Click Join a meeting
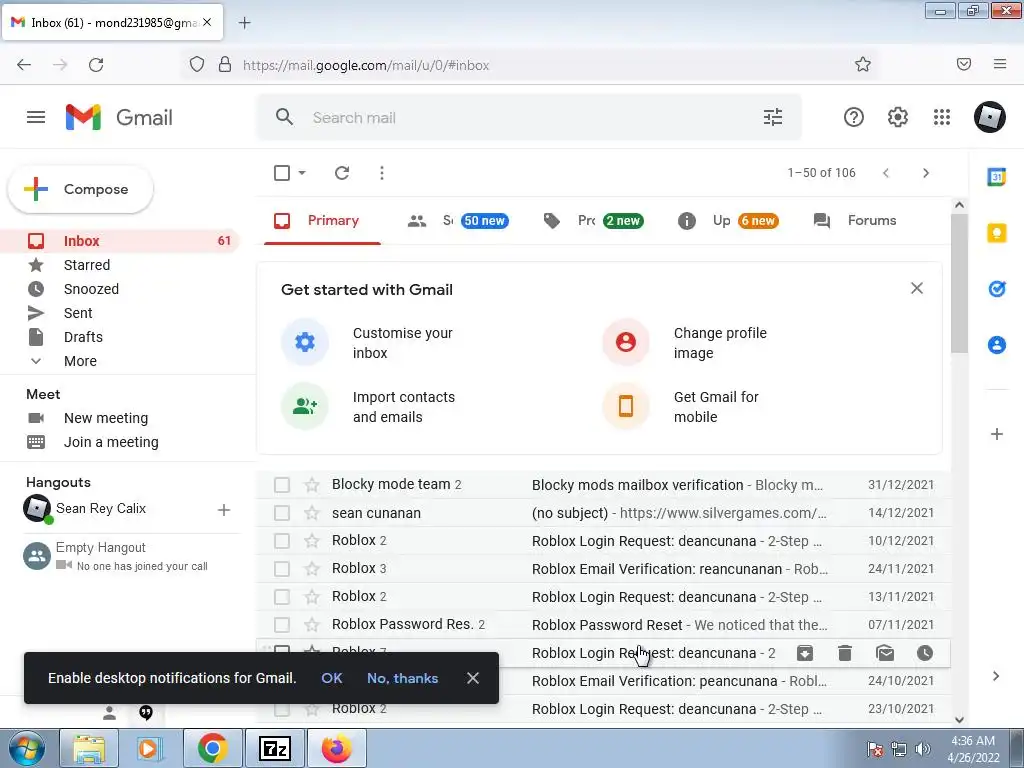Screen dimensions: 1024x768 (111, 442)
